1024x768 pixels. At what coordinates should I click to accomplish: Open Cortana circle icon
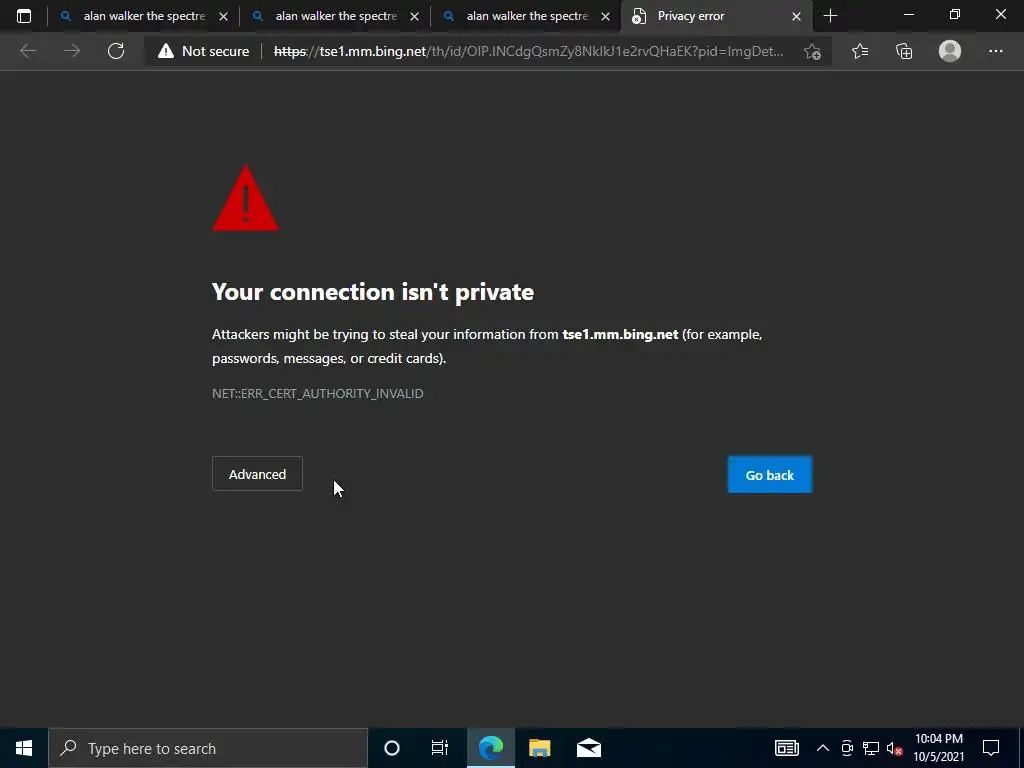coord(392,748)
